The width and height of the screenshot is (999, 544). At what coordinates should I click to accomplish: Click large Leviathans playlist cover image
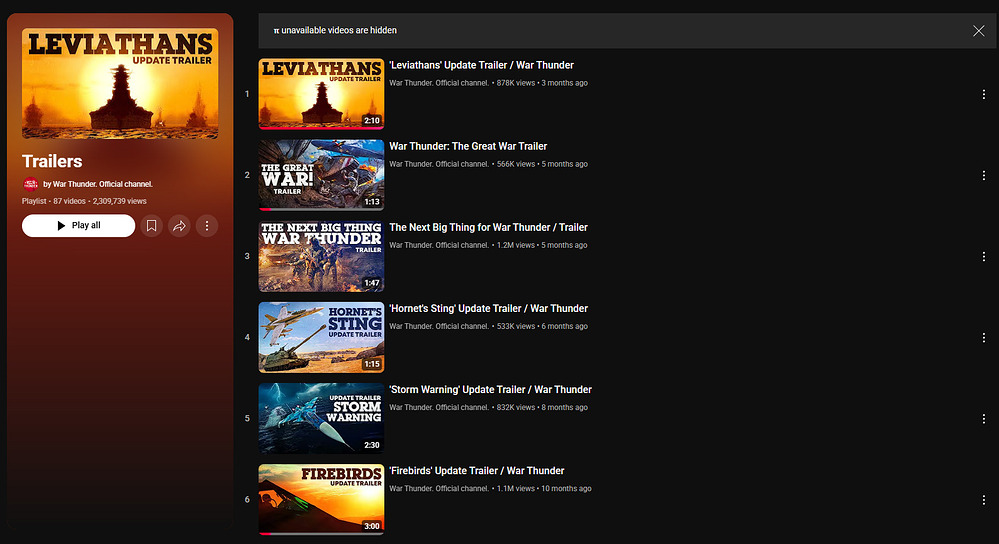[120, 83]
